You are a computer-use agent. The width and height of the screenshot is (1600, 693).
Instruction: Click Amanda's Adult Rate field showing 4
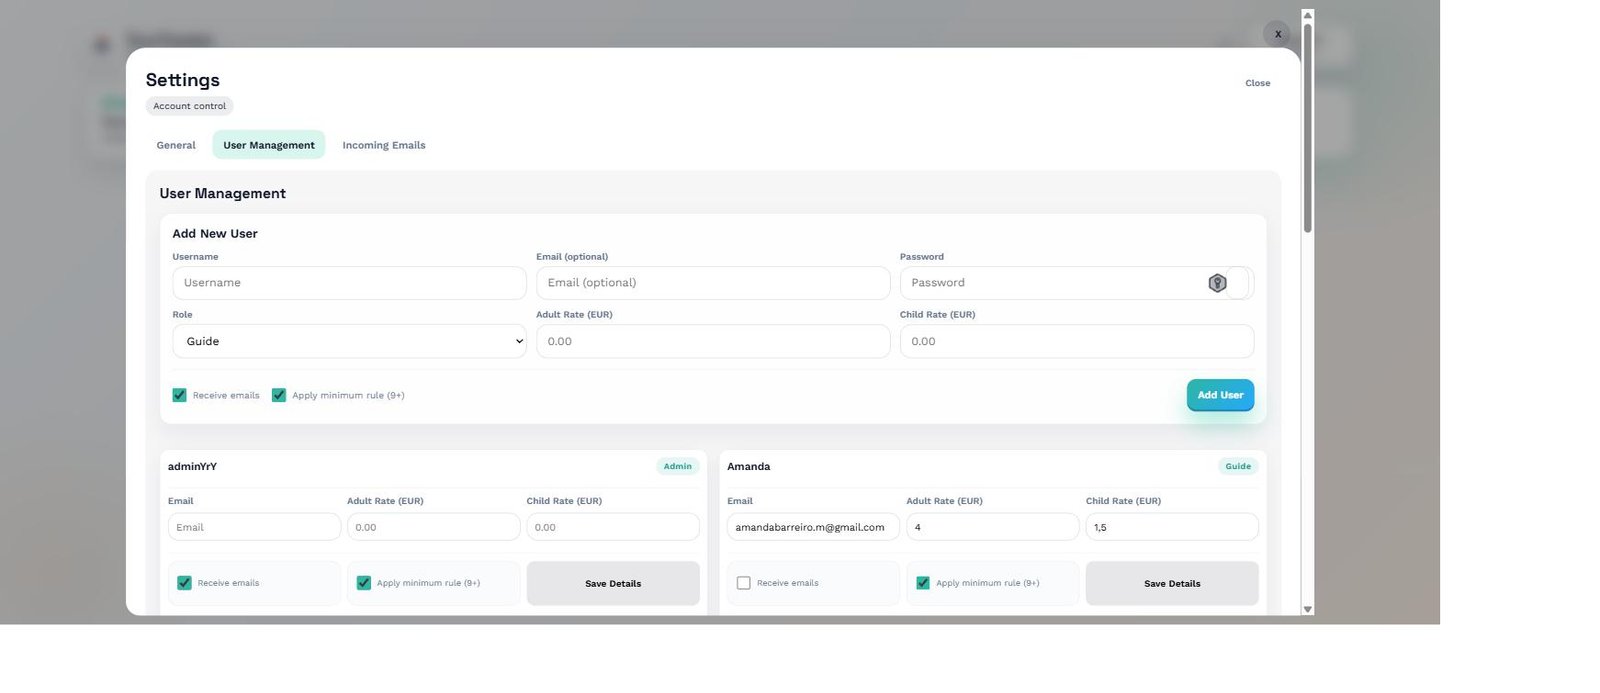click(x=992, y=527)
